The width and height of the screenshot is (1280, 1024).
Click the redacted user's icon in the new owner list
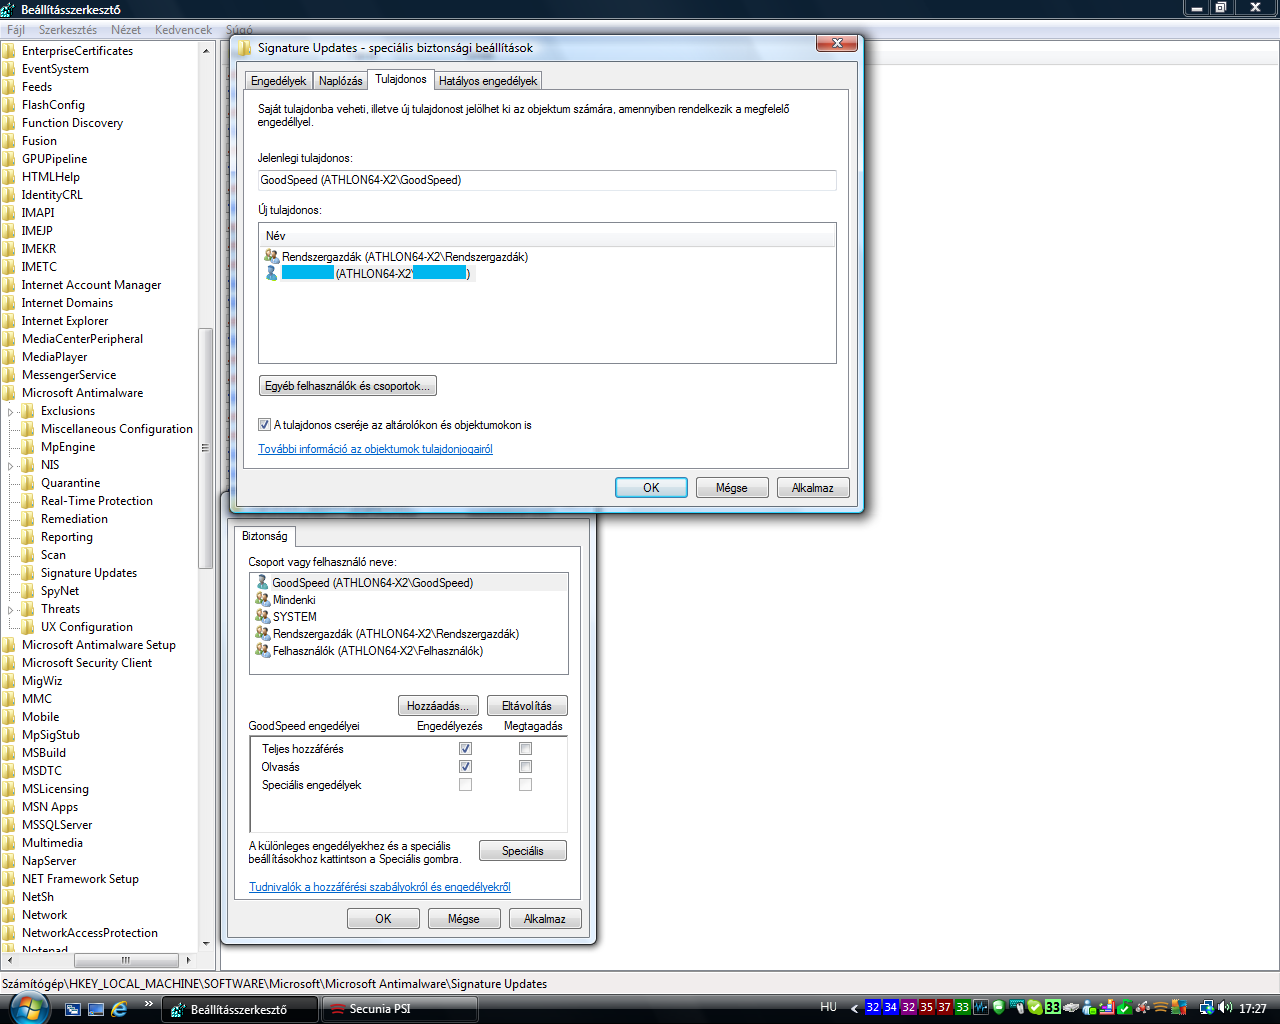271,273
